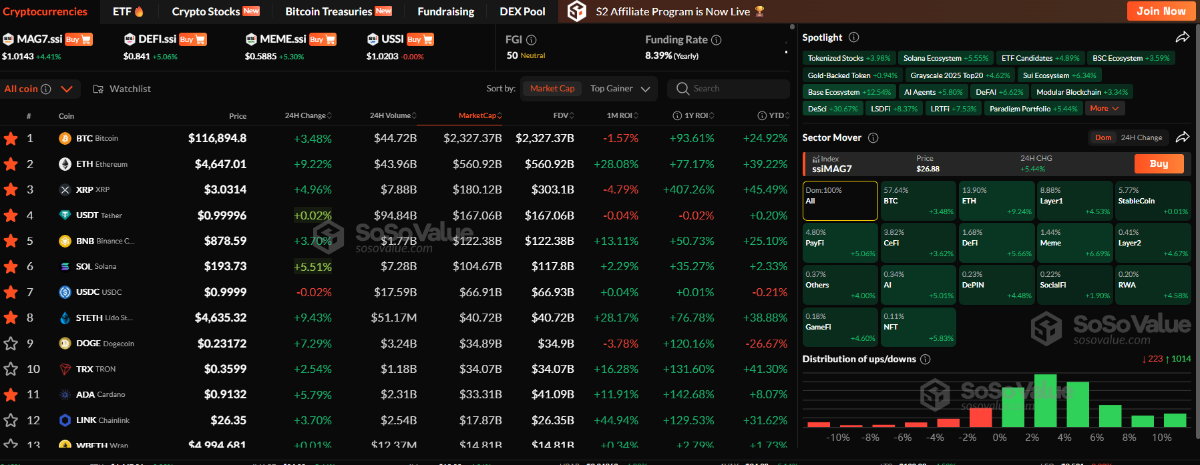
Task: Click the Cardano ADA logo
Action: [x=64, y=394]
